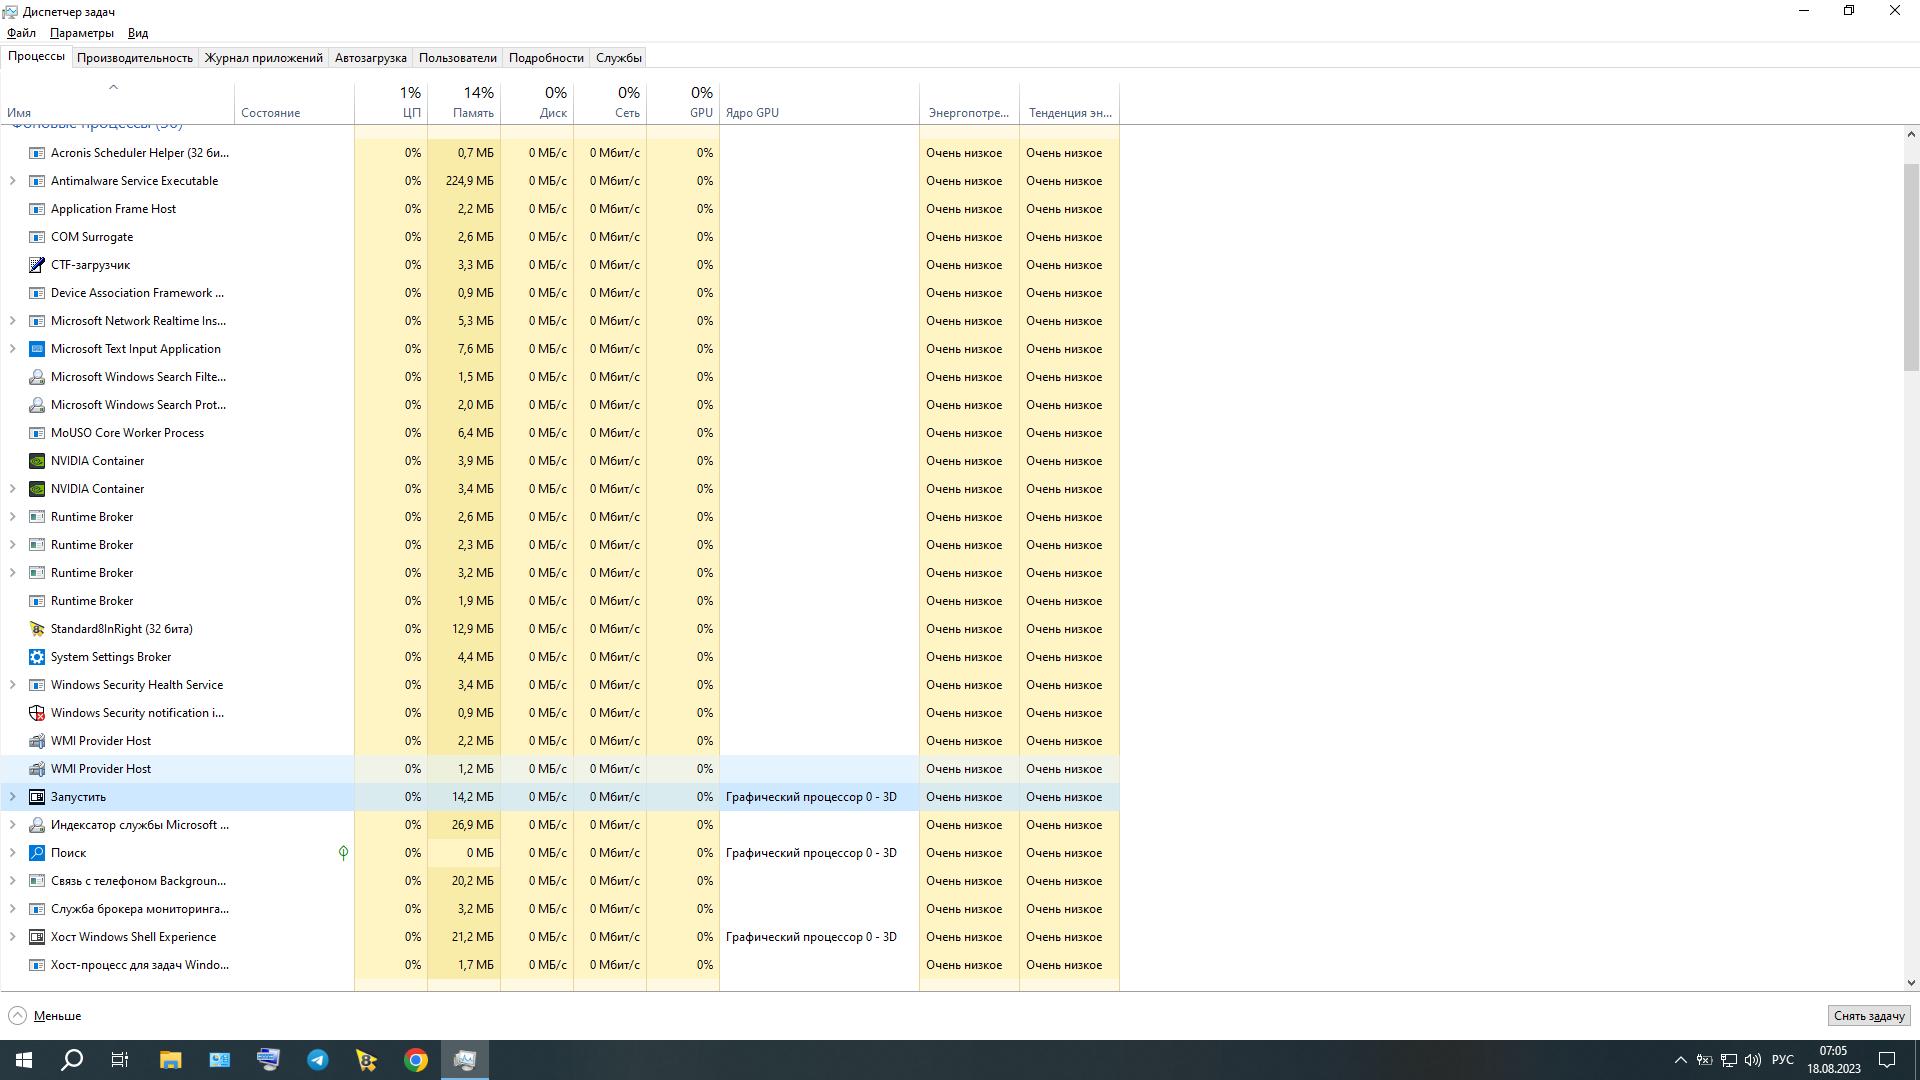Open taskbar search magnifier
The image size is (1920, 1080).
(x=72, y=1060)
